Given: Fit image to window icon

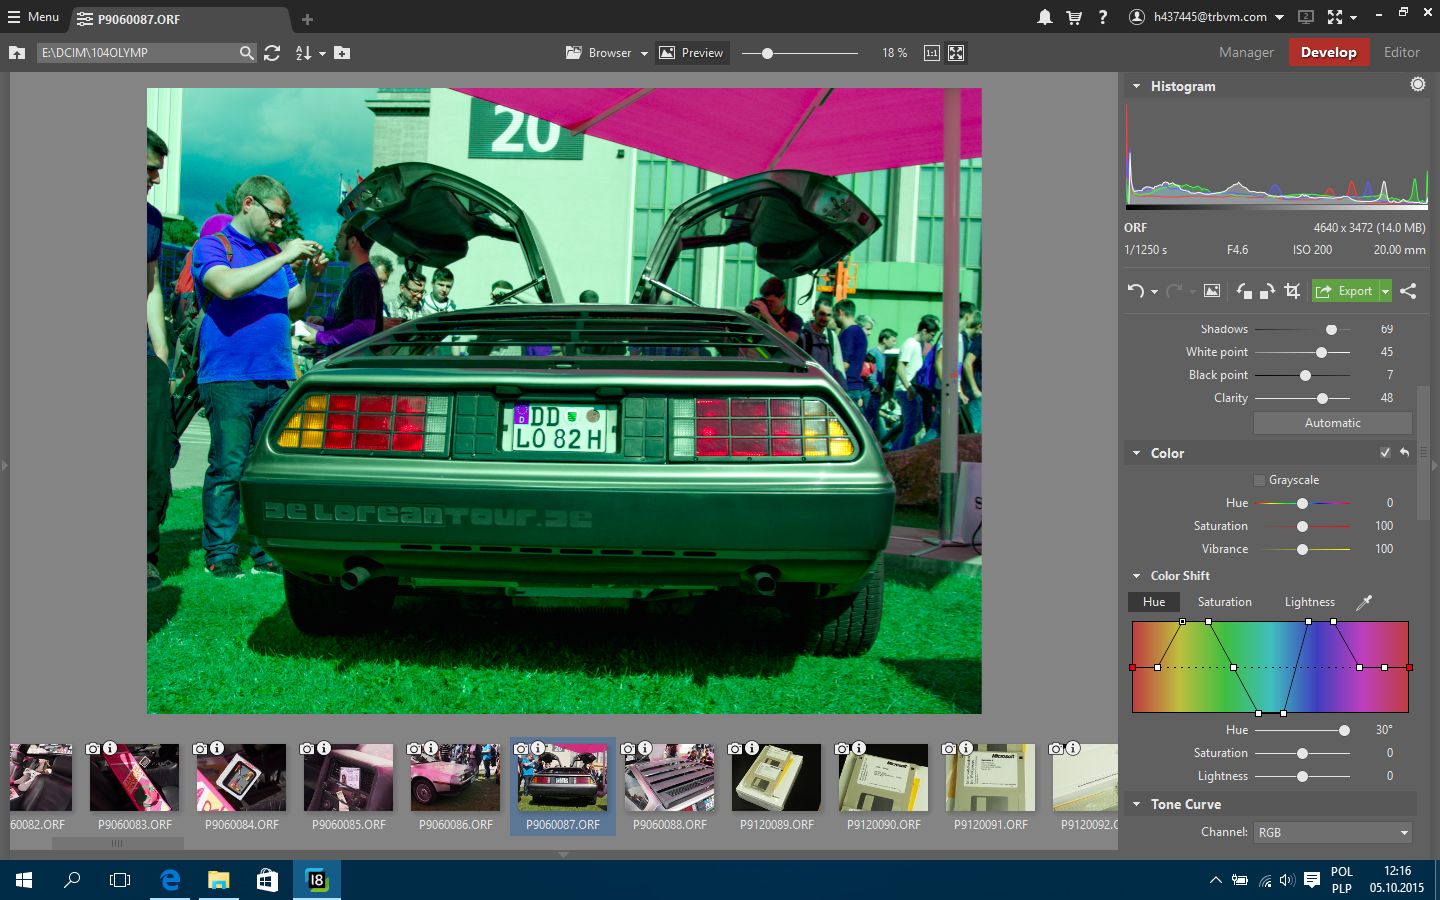Looking at the screenshot, I should pyautogui.click(x=956, y=53).
